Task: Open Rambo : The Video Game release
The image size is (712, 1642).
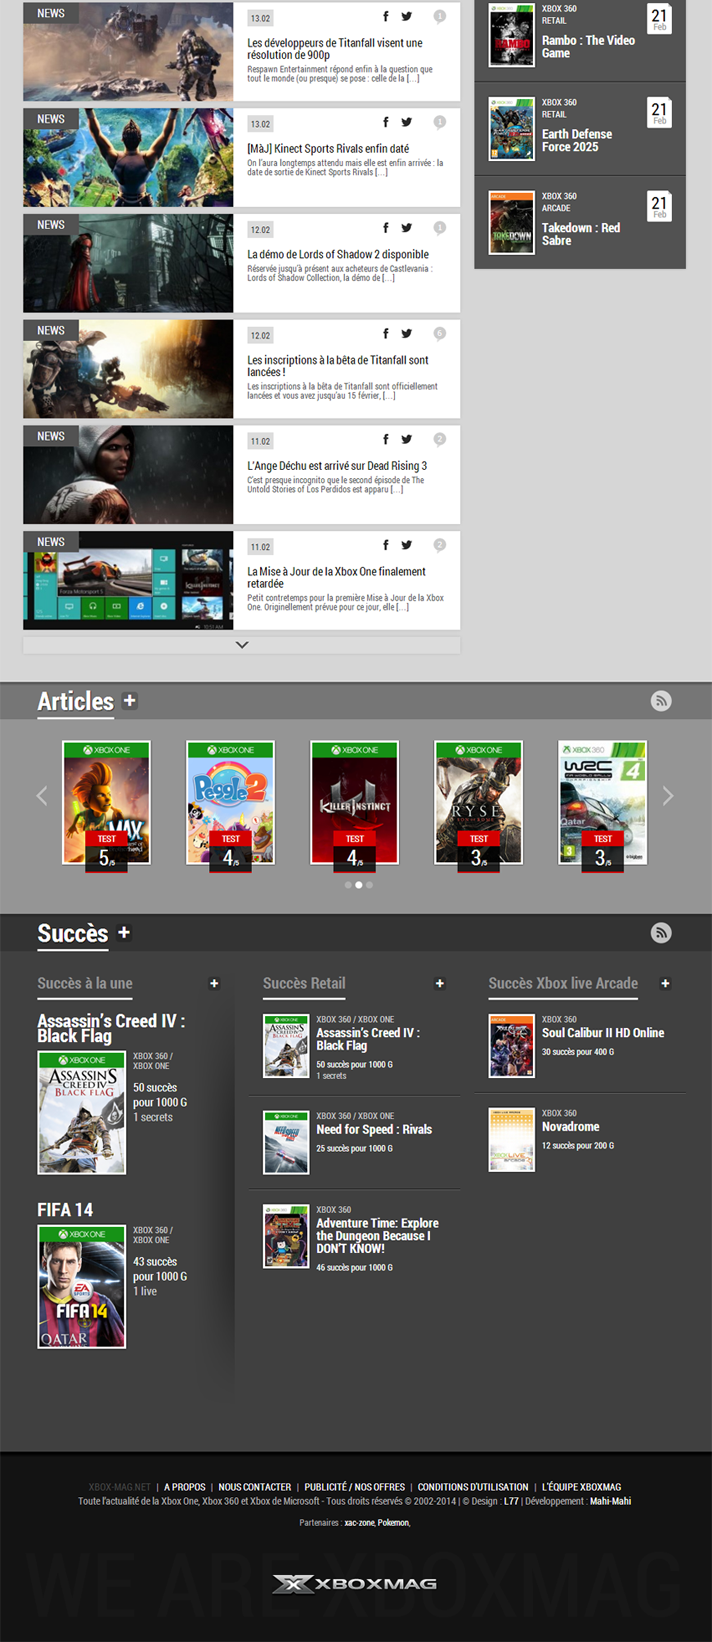Action: (588, 47)
